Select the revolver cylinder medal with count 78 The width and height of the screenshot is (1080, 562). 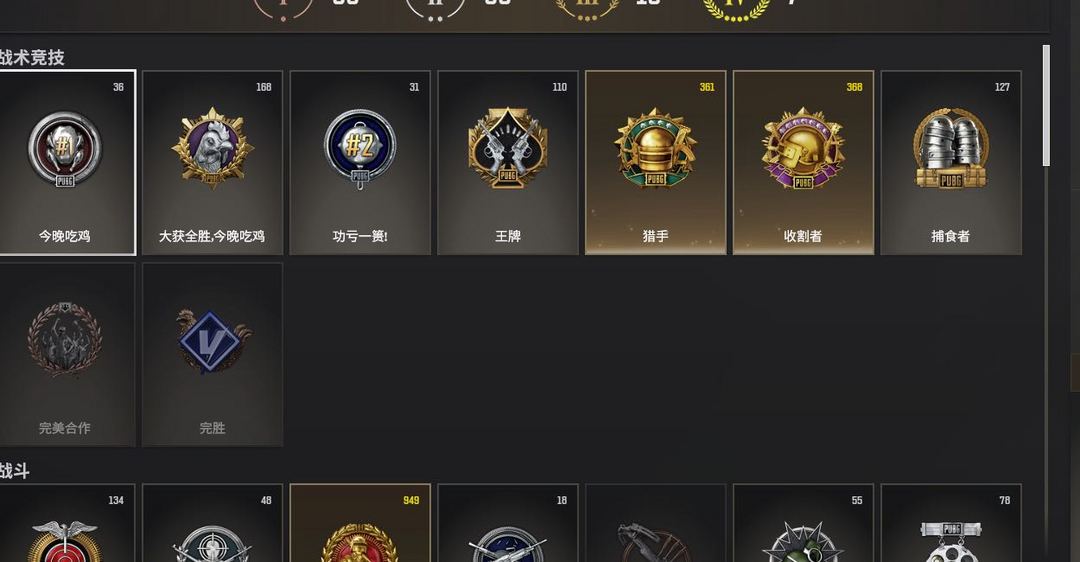[x=951, y=523]
